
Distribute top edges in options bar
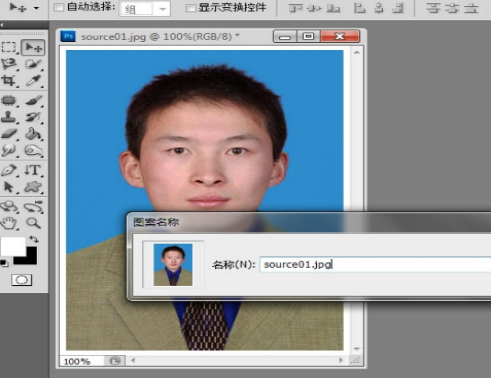[433, 8]
